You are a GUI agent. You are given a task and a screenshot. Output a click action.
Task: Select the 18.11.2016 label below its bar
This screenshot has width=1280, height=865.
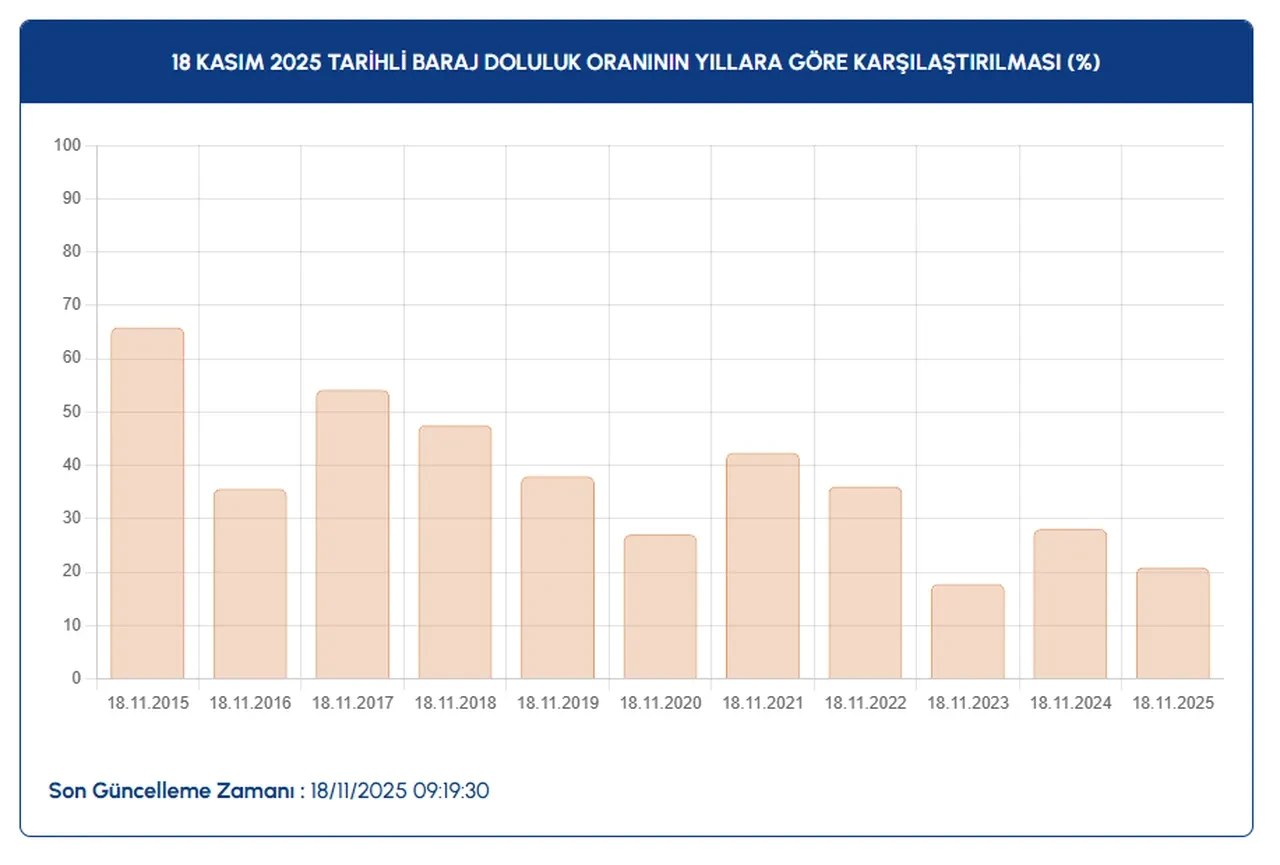250,703
